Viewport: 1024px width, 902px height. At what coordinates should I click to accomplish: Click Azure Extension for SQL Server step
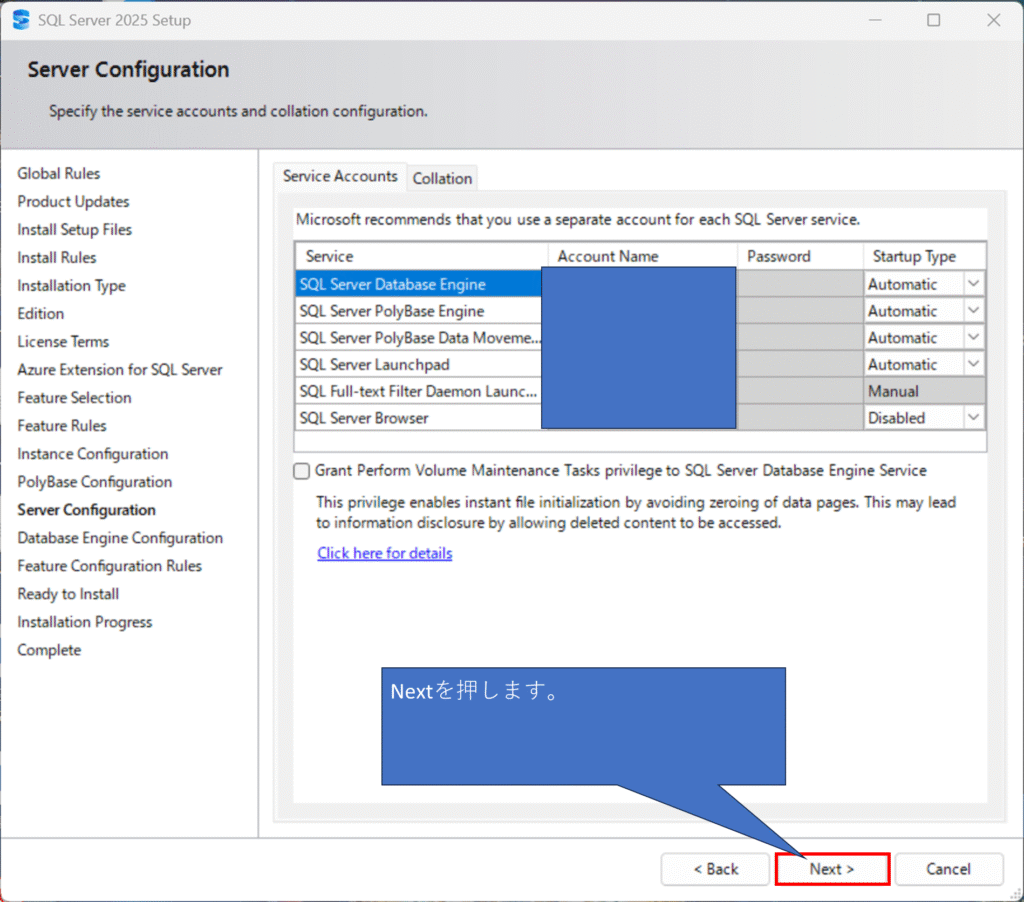tap(120, 370)
